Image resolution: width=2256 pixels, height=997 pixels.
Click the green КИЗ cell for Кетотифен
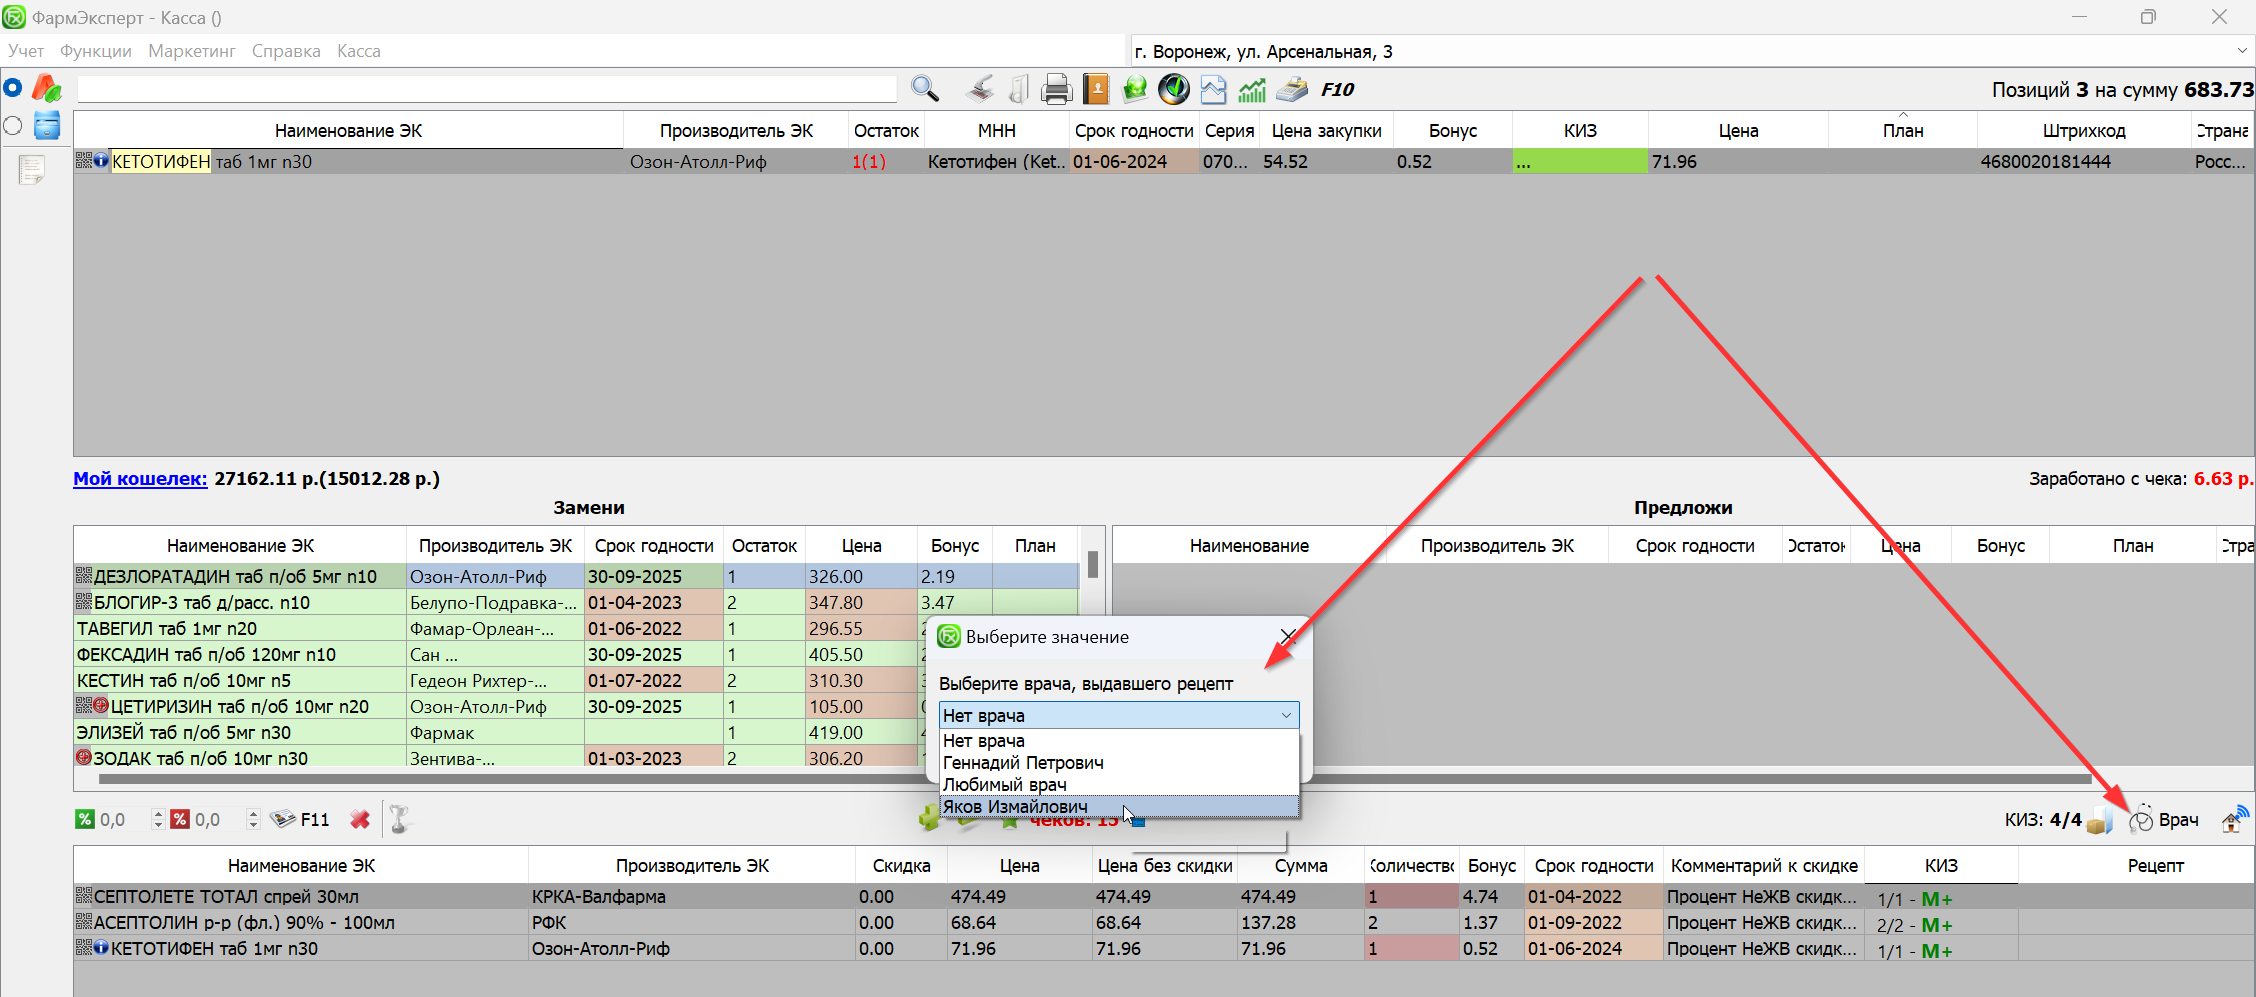(1580, 162)
